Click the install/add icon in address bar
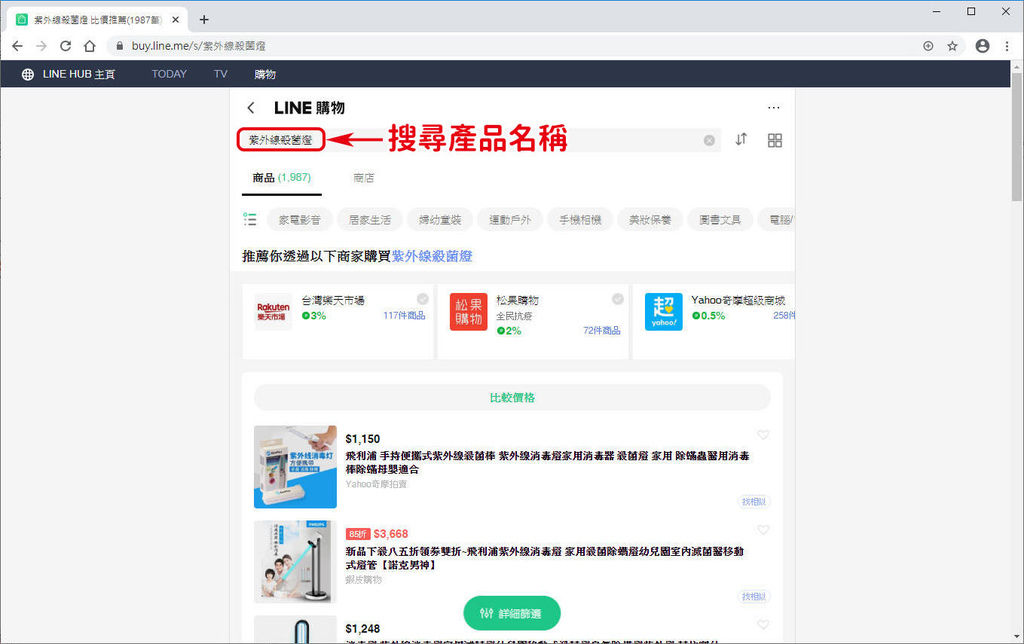 coord(928,46)
